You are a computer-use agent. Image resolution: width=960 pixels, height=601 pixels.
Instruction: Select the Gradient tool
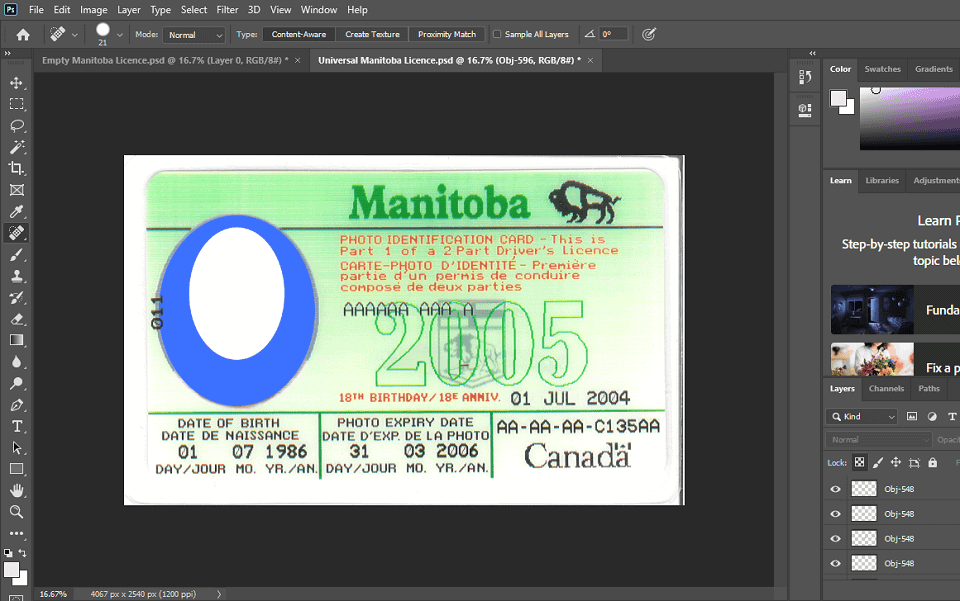[x=16, y=339]
